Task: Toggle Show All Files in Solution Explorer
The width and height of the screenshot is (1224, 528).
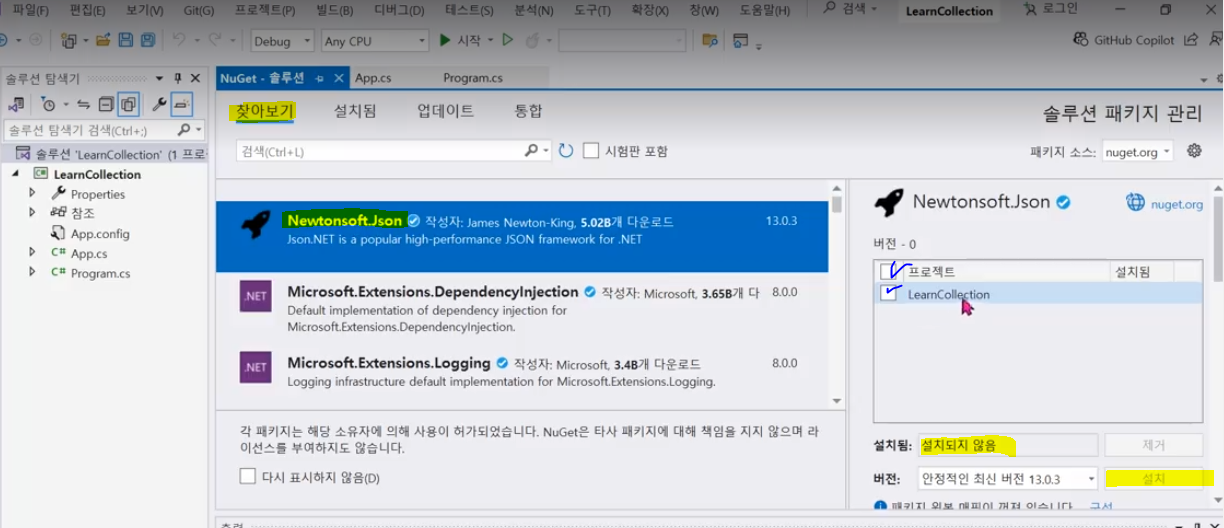Action: coord(128,104)
